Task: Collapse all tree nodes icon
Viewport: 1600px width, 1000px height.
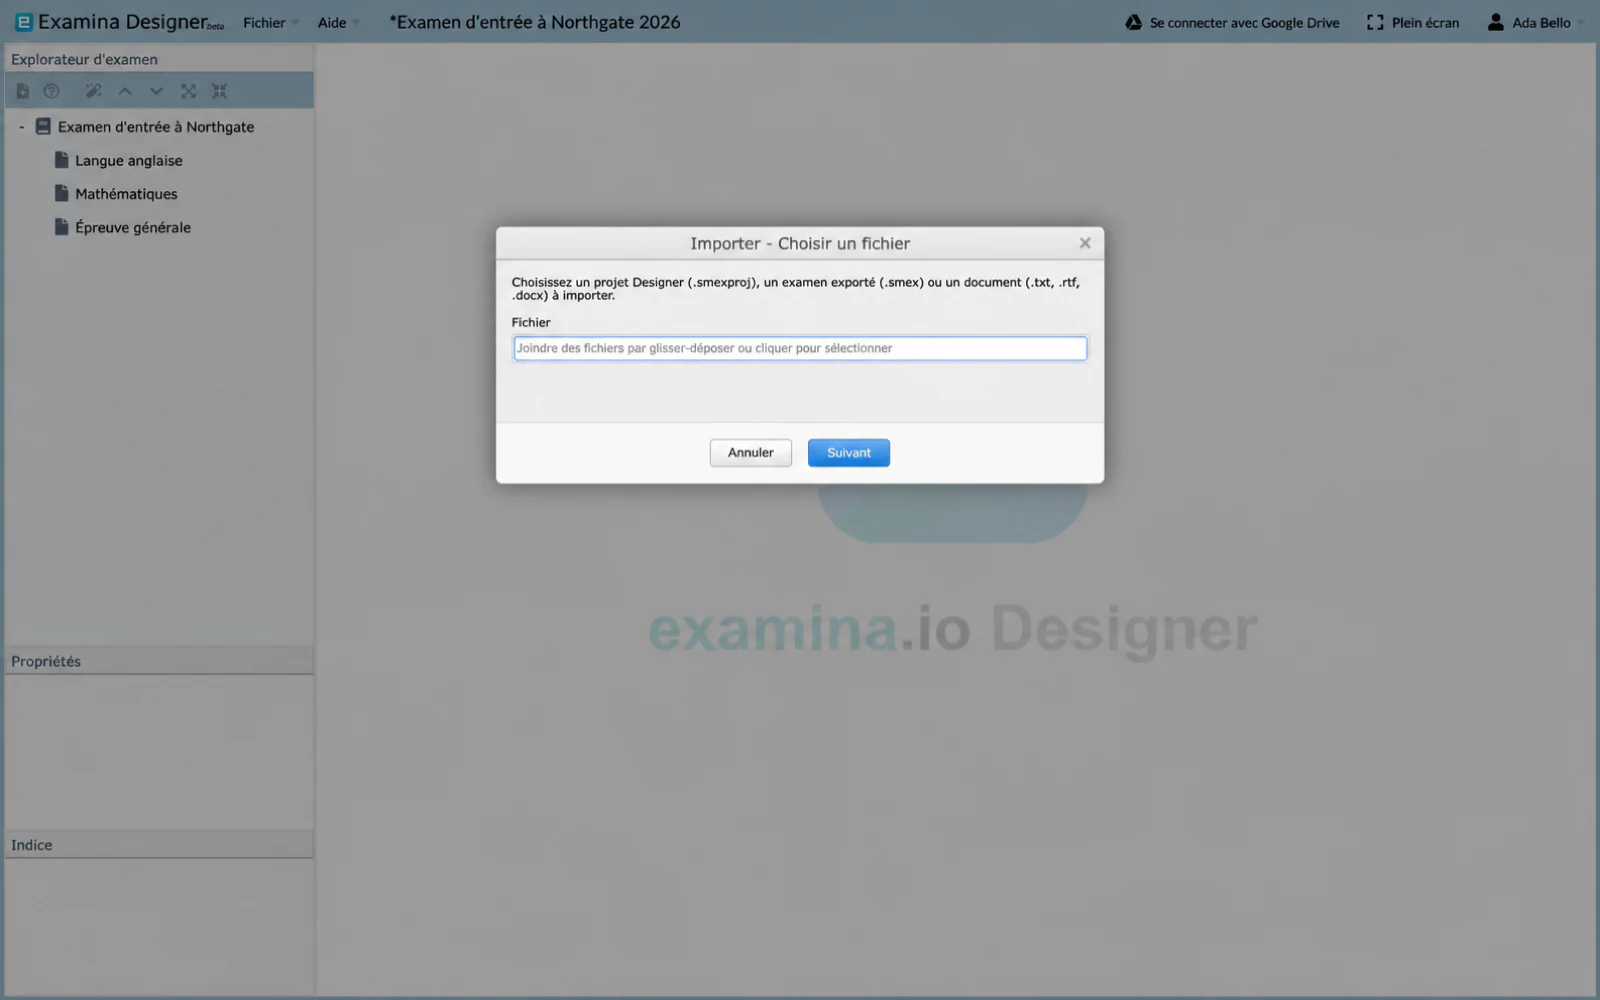Action: pyautogui.click(x=220, y=91)
